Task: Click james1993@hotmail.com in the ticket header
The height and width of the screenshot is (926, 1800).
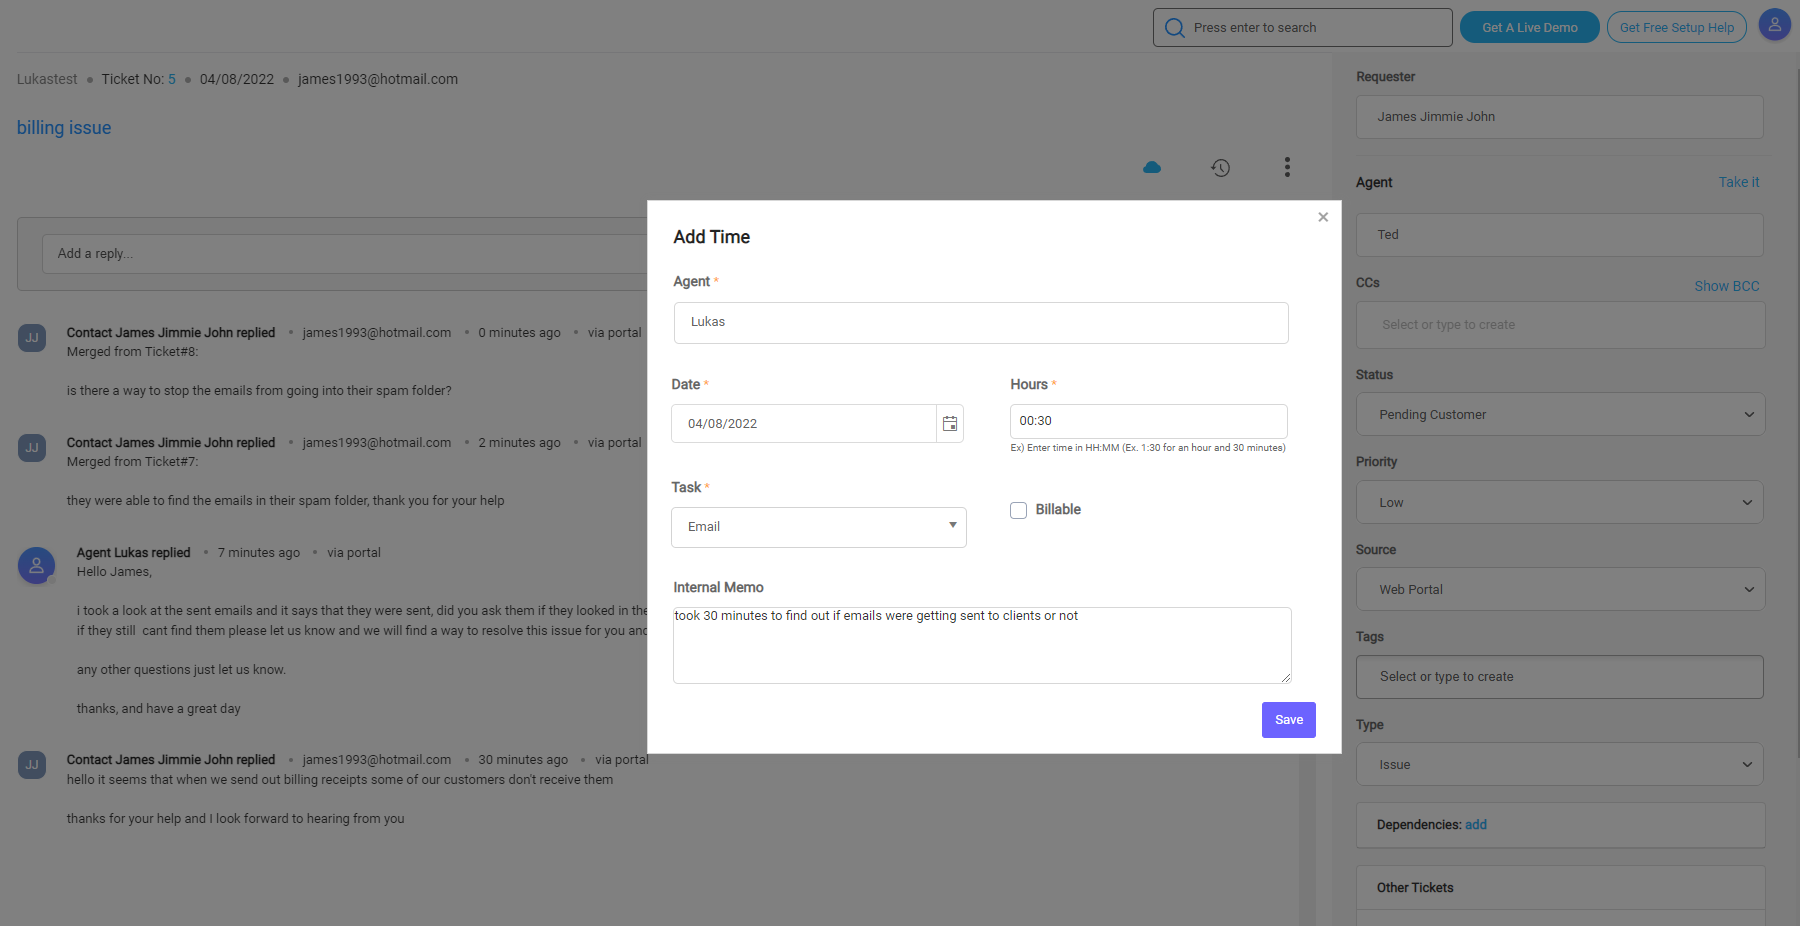Action: point(378,79)
